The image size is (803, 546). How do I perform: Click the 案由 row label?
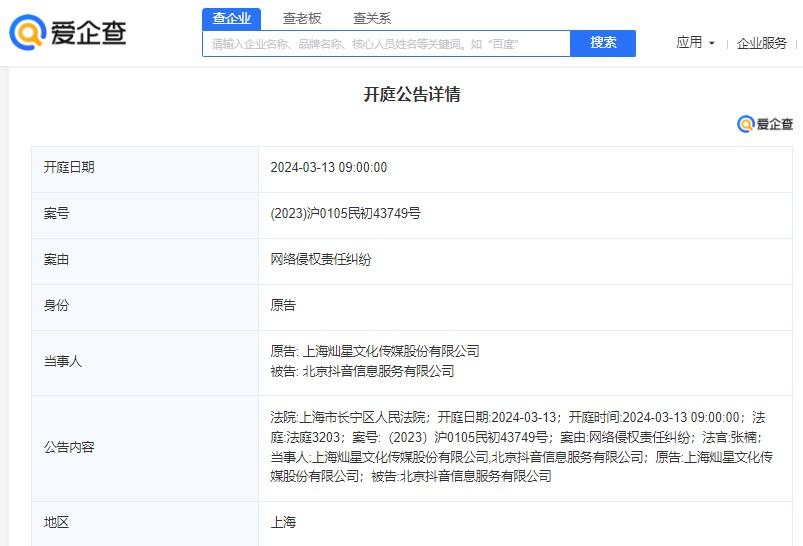click(56, 259)
